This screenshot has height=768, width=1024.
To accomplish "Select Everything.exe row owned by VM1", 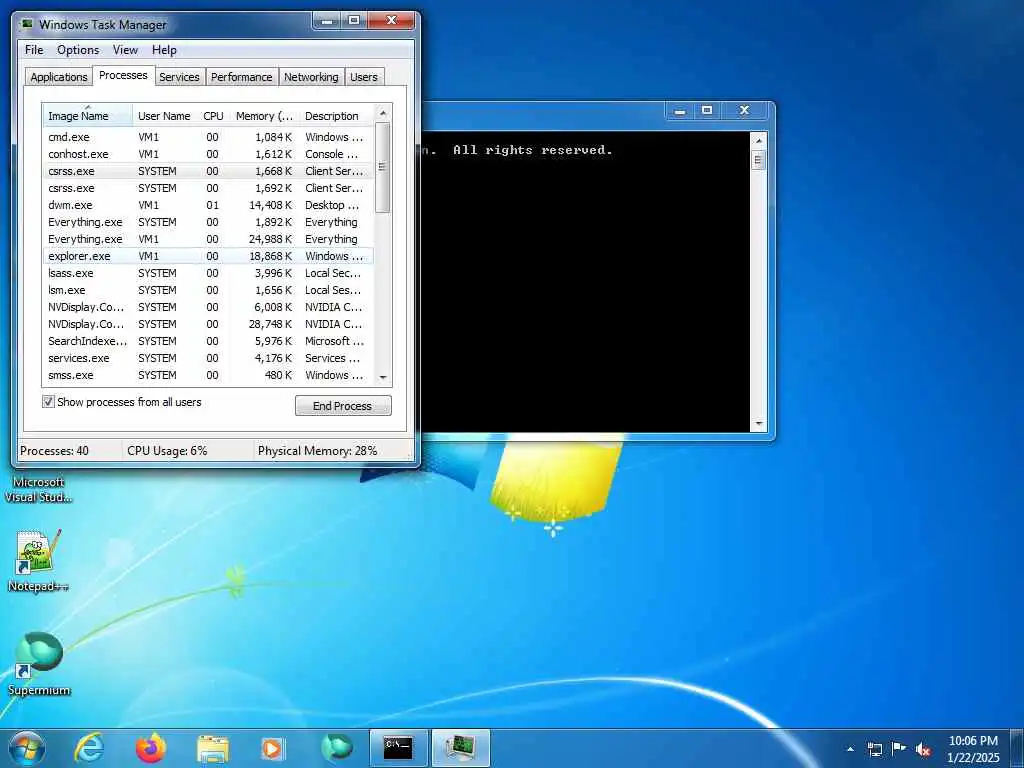I will click(208, 239).
